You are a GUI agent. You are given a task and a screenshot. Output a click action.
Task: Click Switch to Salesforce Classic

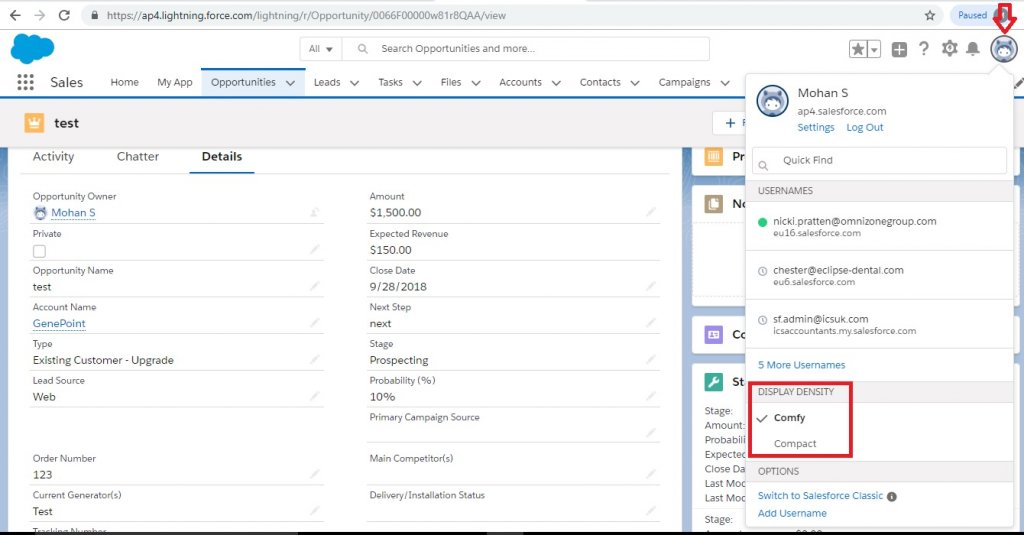tap(820, 496)
